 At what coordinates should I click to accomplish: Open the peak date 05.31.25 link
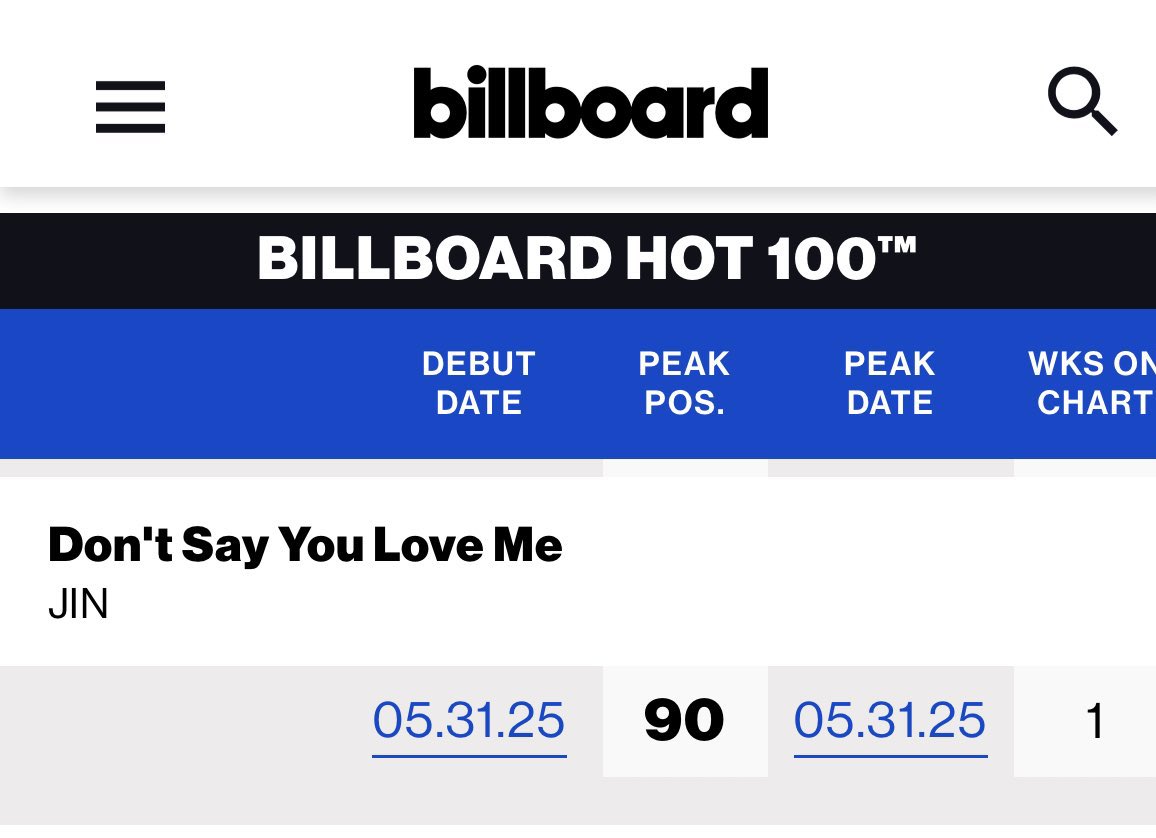[x=890, y=721]
